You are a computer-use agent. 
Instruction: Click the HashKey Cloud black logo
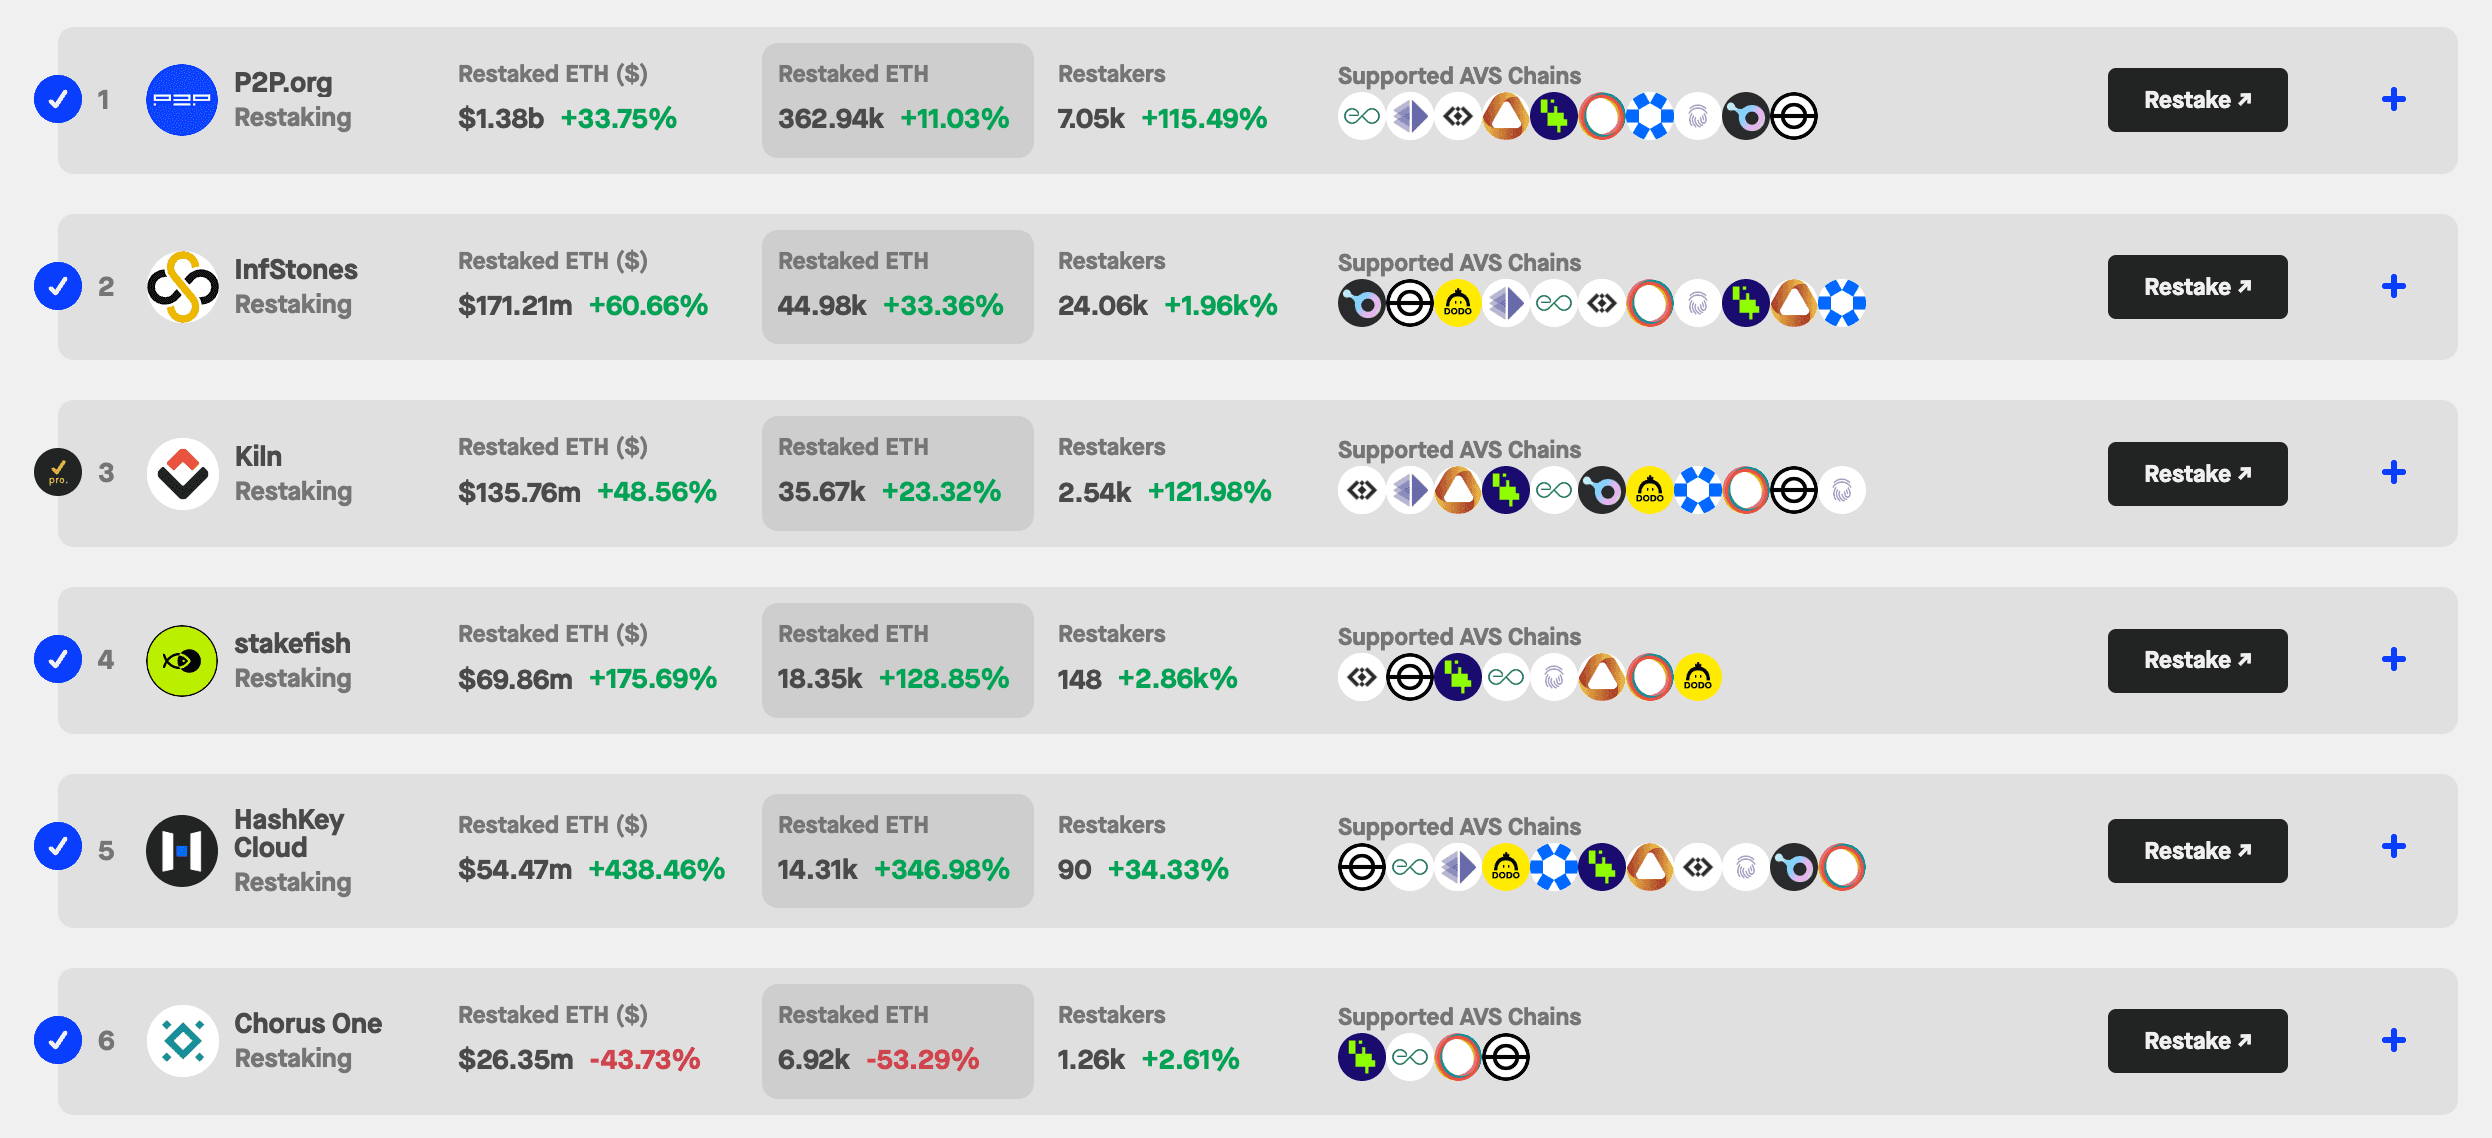click(182, 851)
